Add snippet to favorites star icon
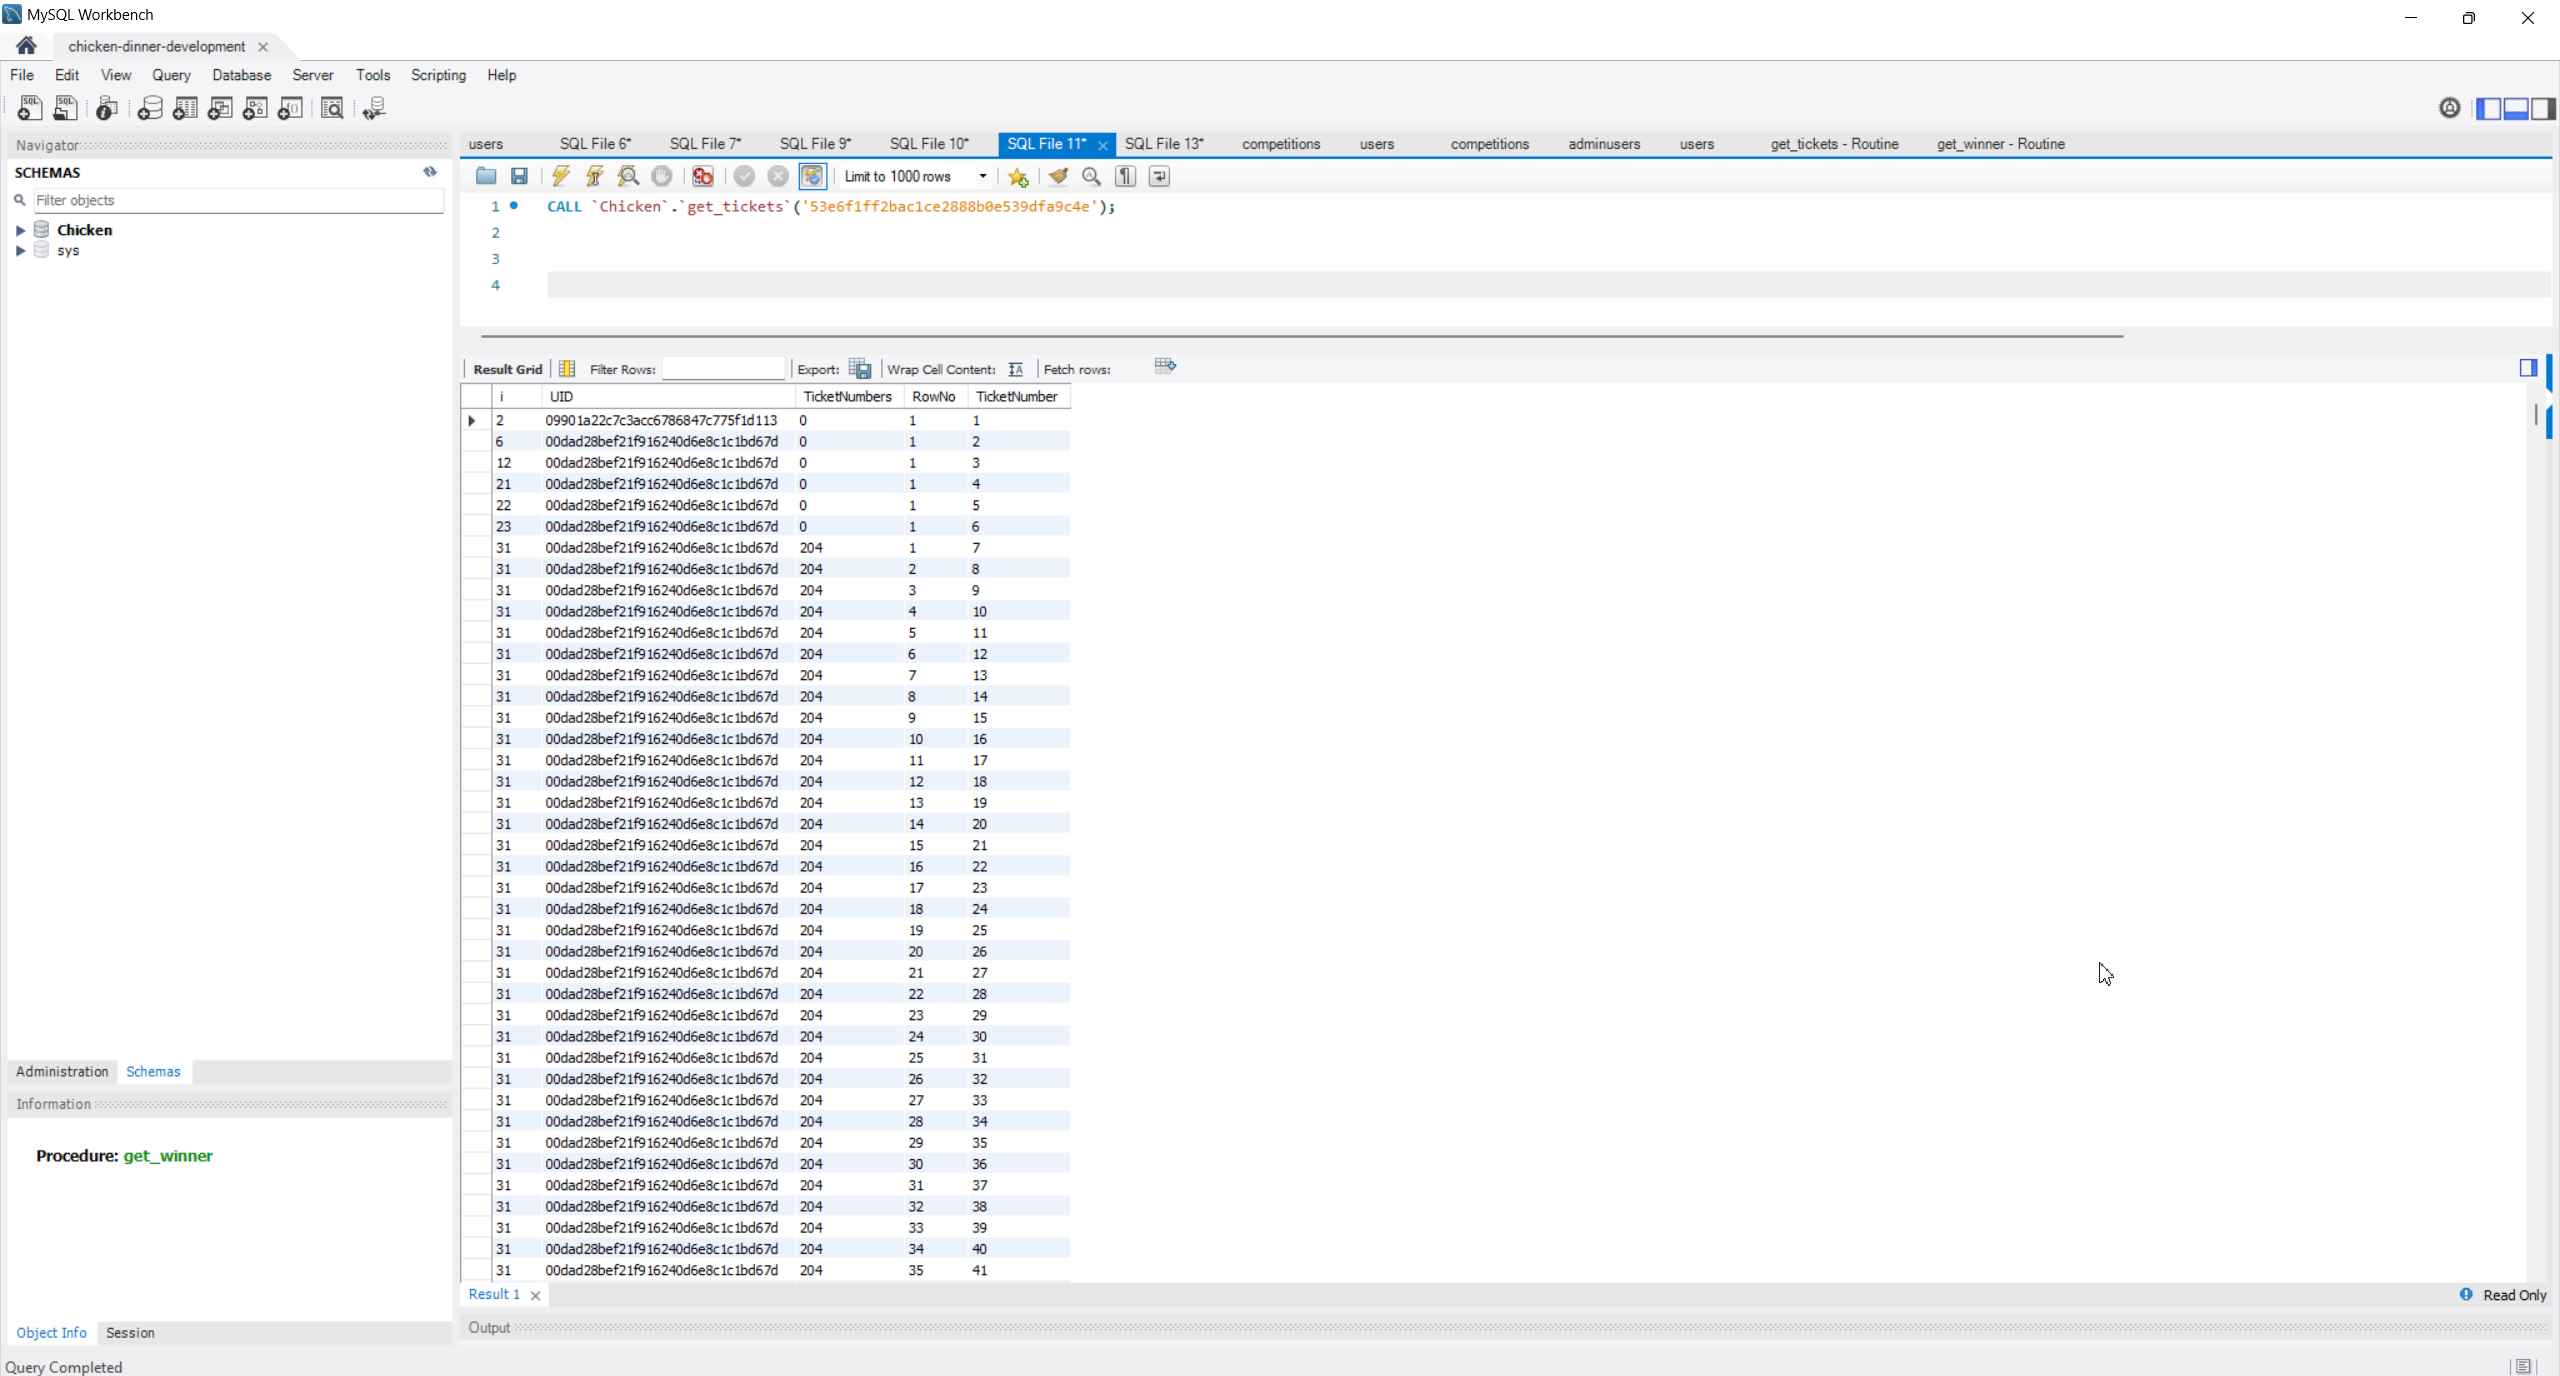Screen dimensions: 2560x1376 click(1018, 176)
